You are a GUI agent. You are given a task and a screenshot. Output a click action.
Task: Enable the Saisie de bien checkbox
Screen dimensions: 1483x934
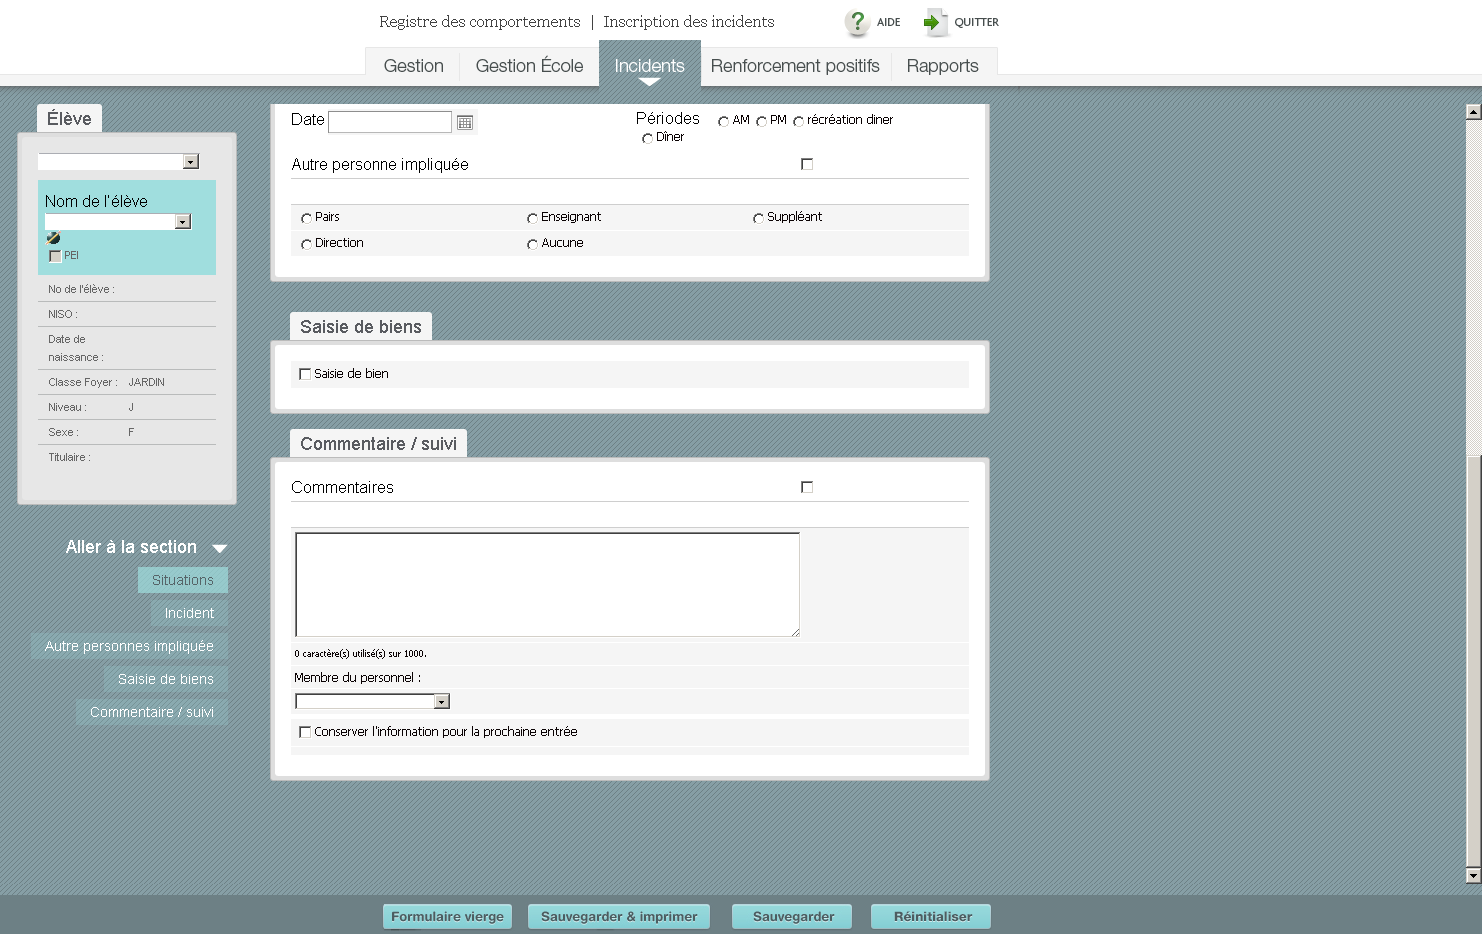pyautogui.click(x=305, y=374)
